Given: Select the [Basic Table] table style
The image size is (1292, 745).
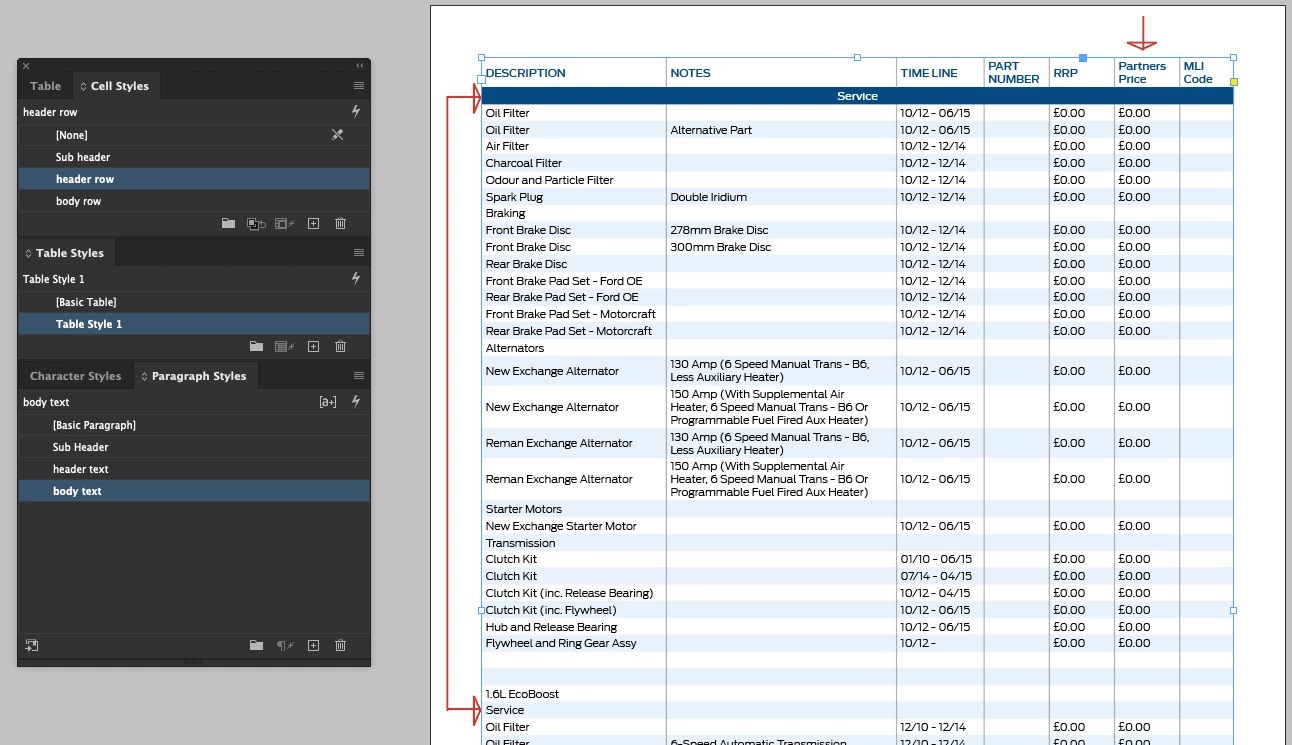Looking at the screenshot, I should [x=194, y=302].
